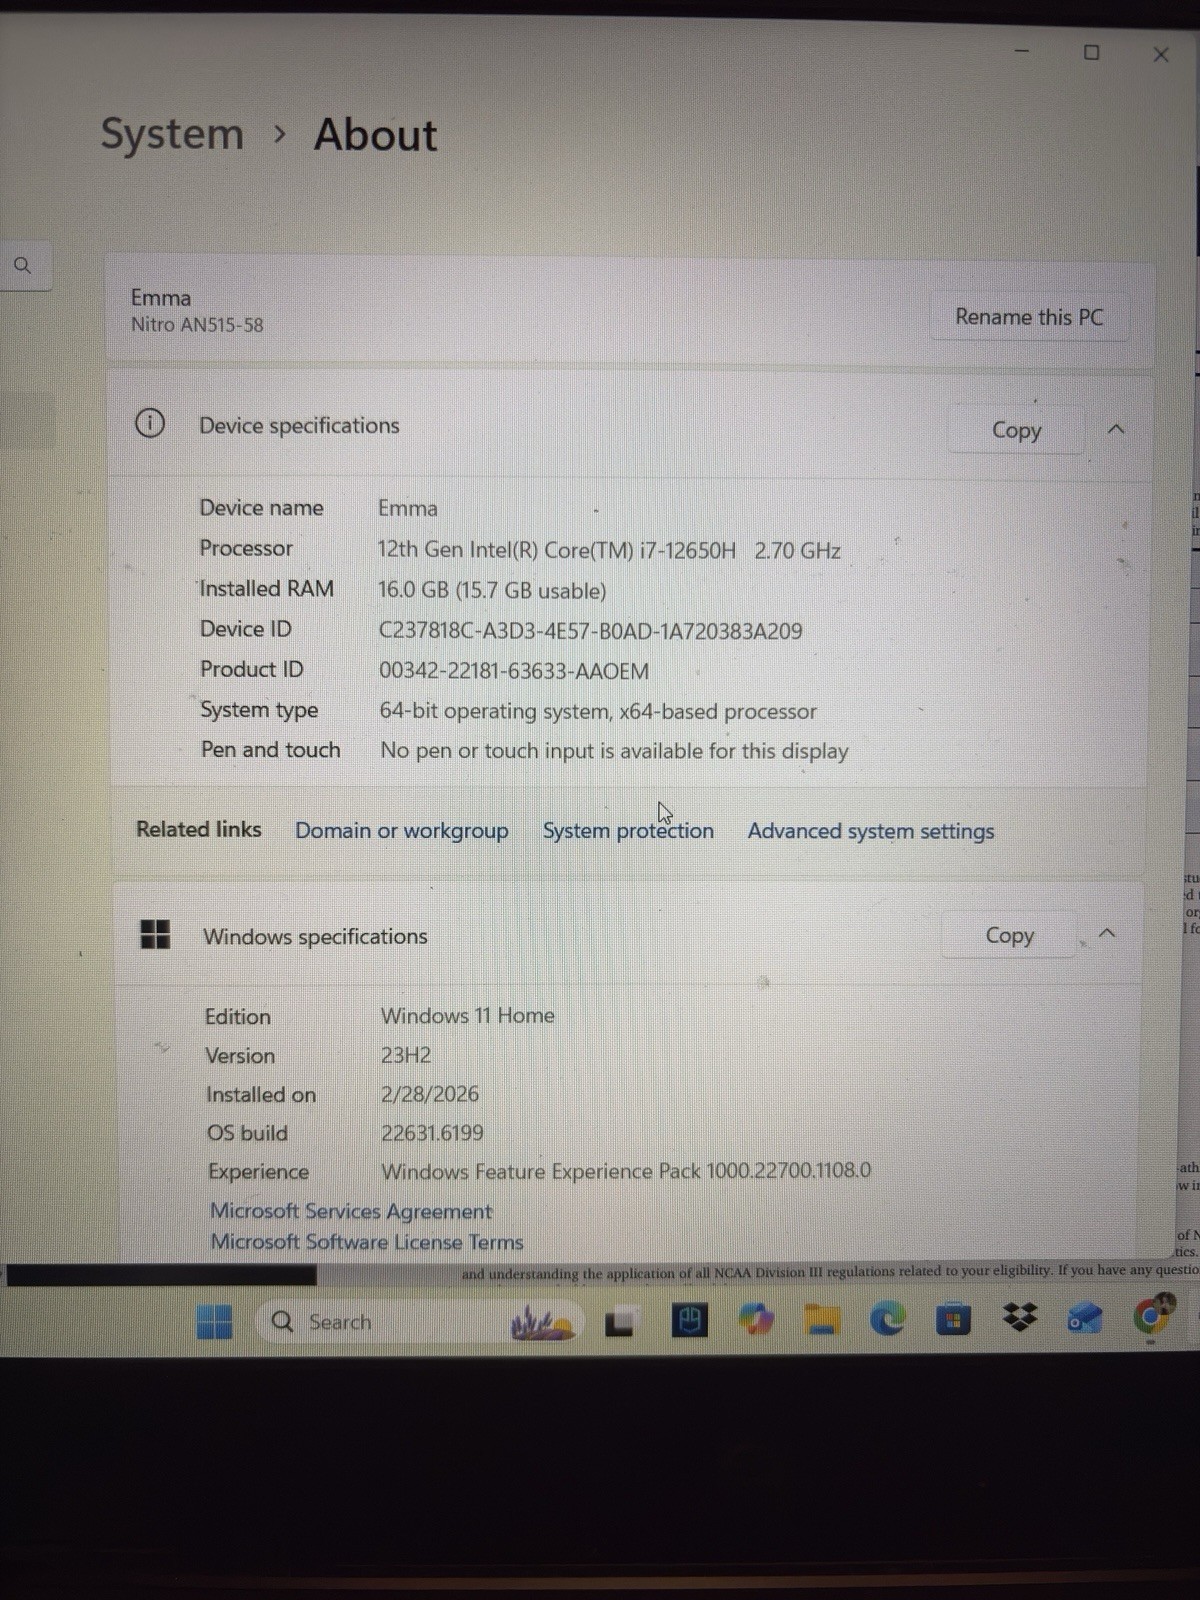This screenshot has width=1200, height=1600.
Task: Open Domain or workgroup link
Action: pos(401,830)
